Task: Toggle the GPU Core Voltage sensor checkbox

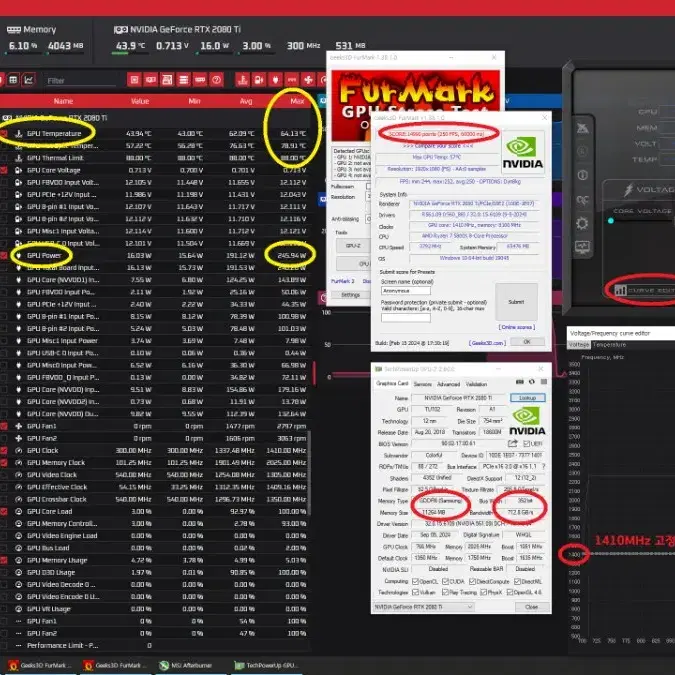Action: 4,170
